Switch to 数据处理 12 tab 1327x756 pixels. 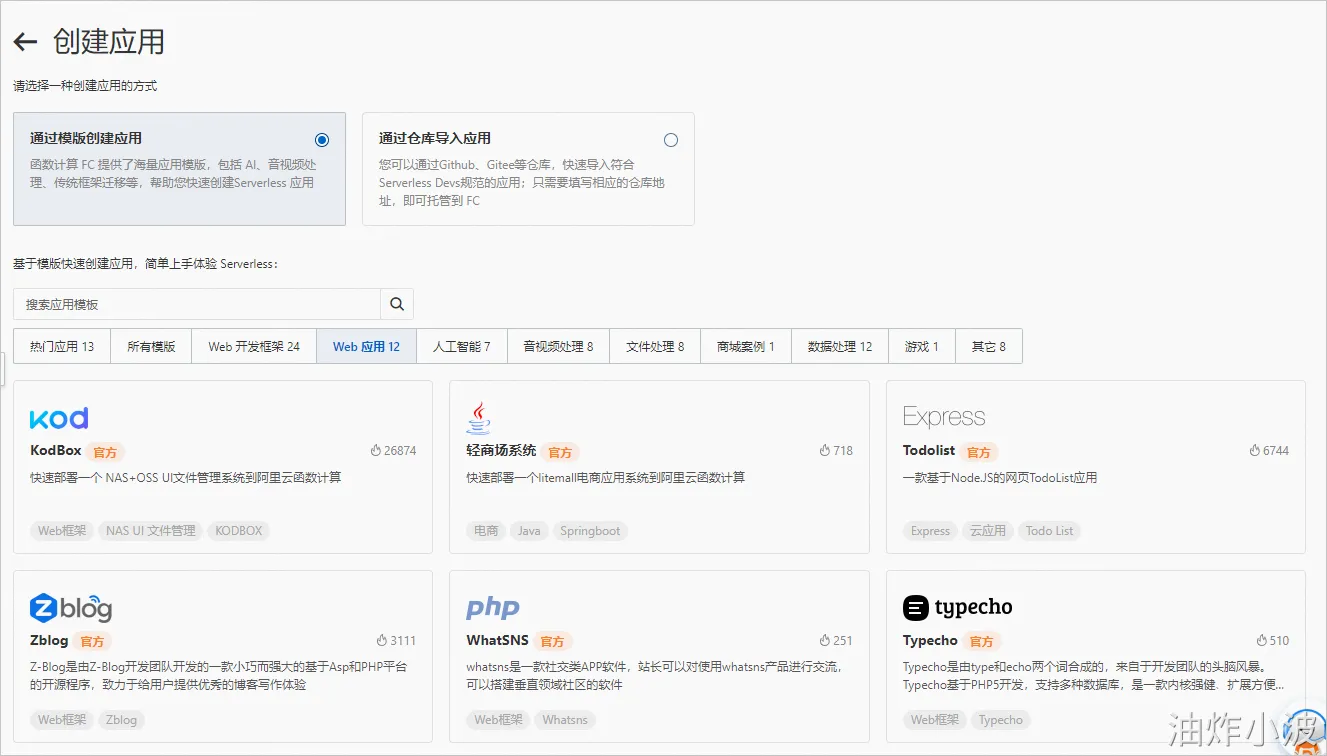840,347
